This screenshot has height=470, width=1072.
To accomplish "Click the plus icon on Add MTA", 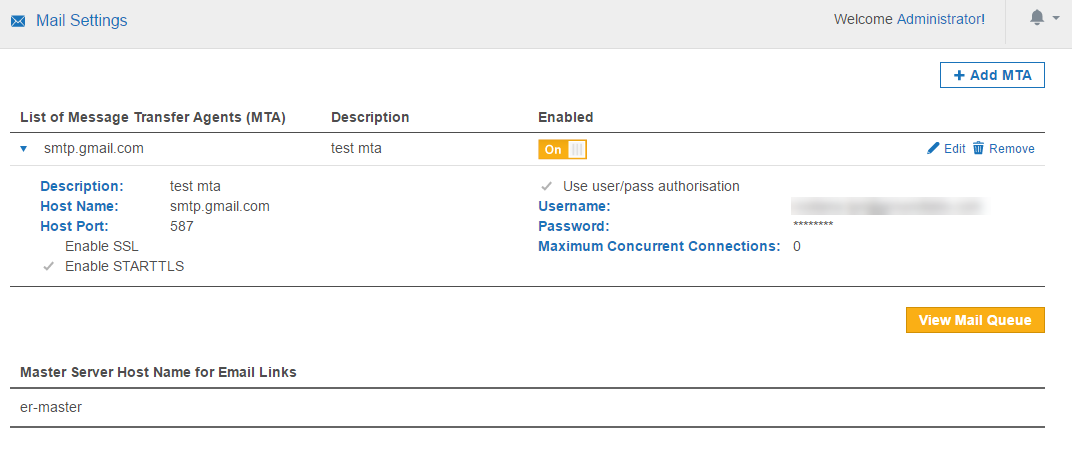I will 959,75.
